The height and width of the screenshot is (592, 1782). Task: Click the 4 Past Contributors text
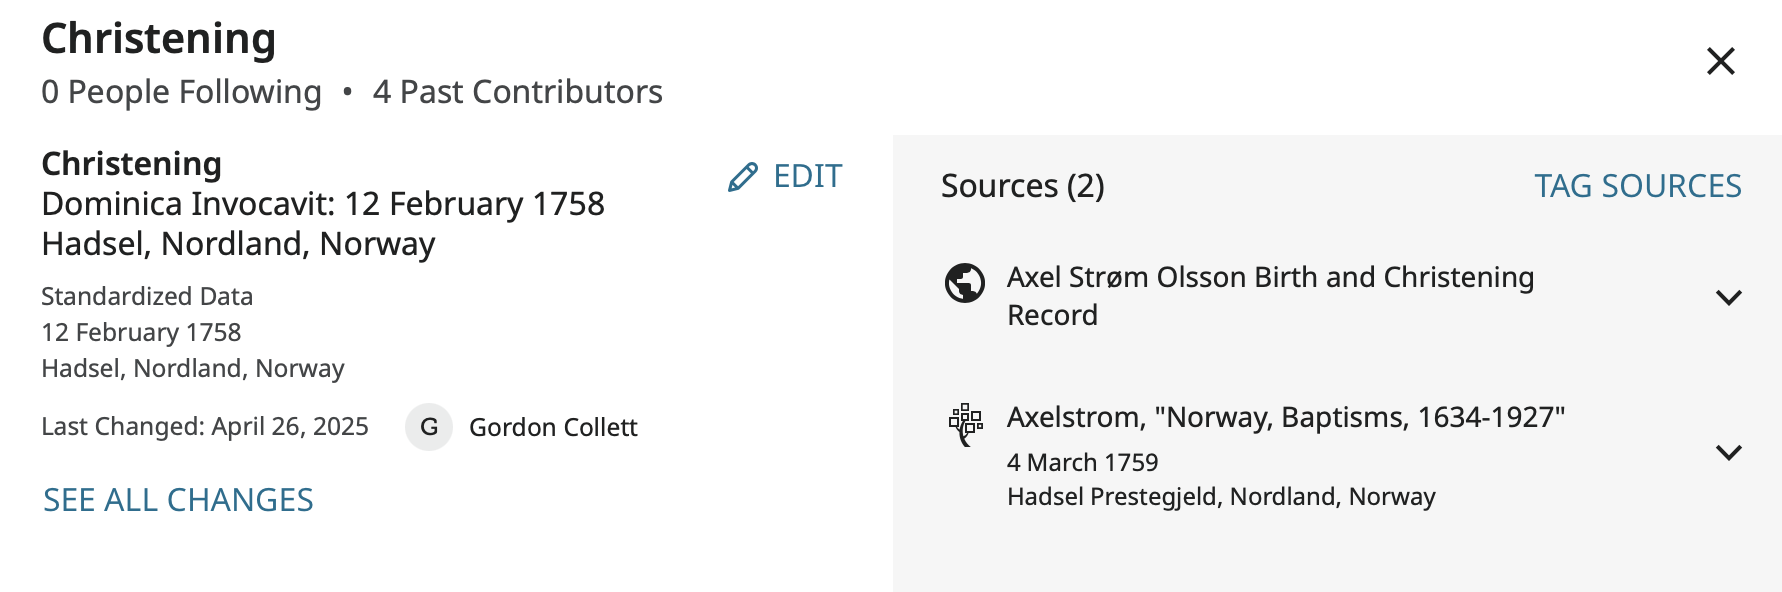(517, 92)
